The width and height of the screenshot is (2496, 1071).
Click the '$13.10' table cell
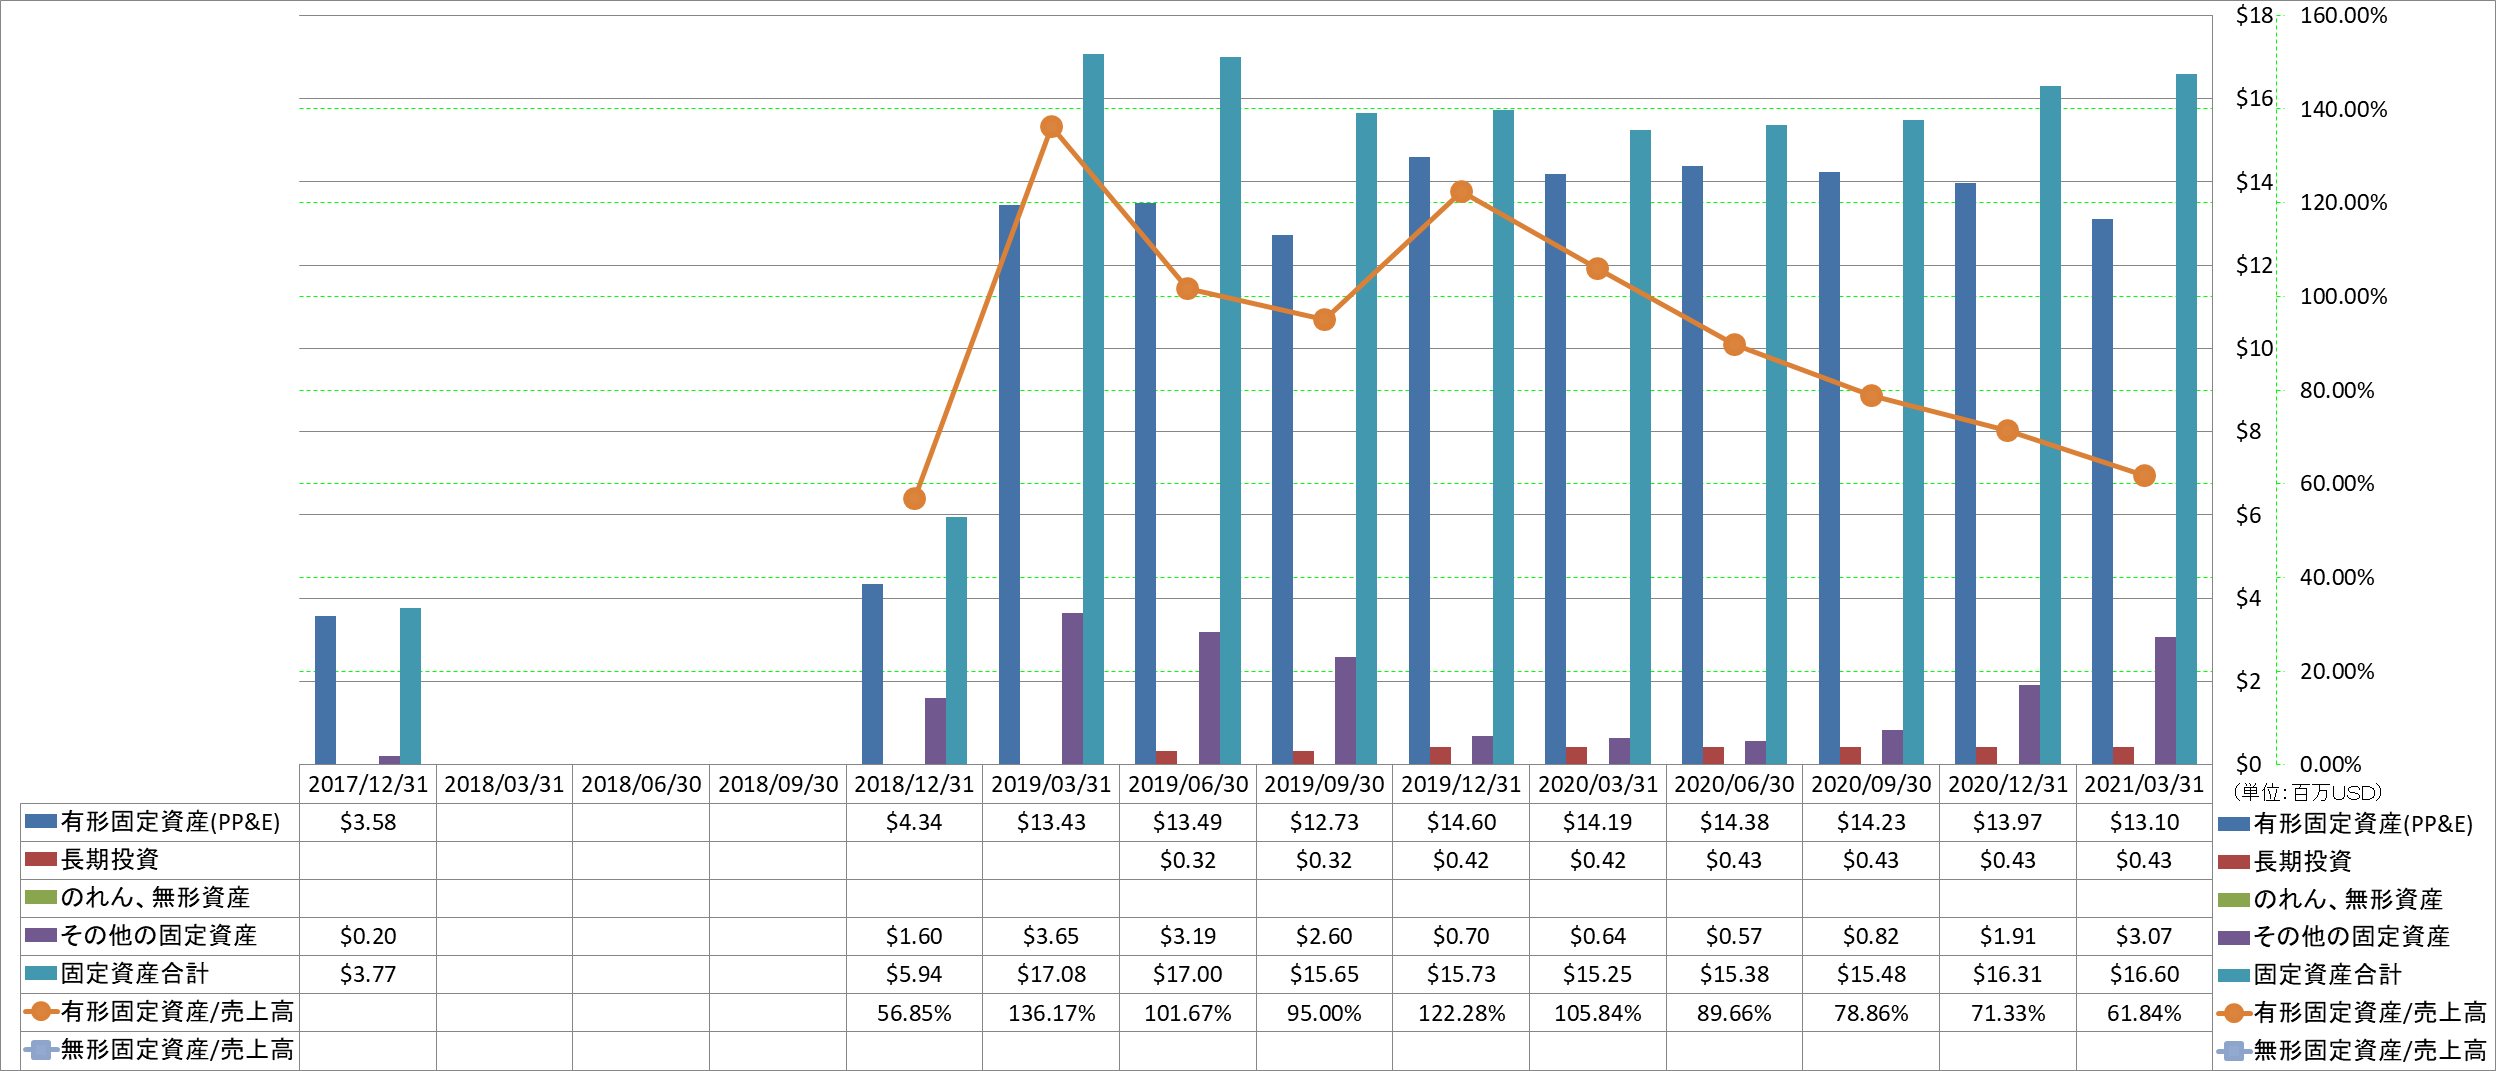tap(2144, 822)
